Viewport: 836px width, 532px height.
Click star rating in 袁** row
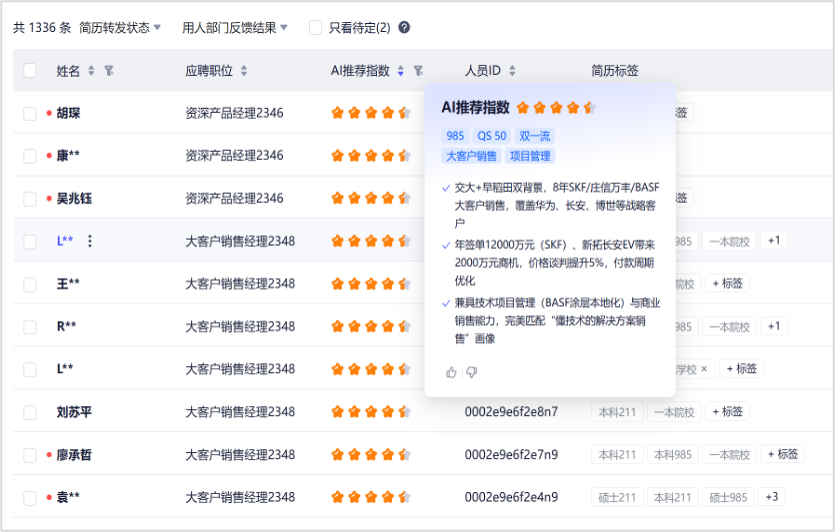(x=371, y=497)
